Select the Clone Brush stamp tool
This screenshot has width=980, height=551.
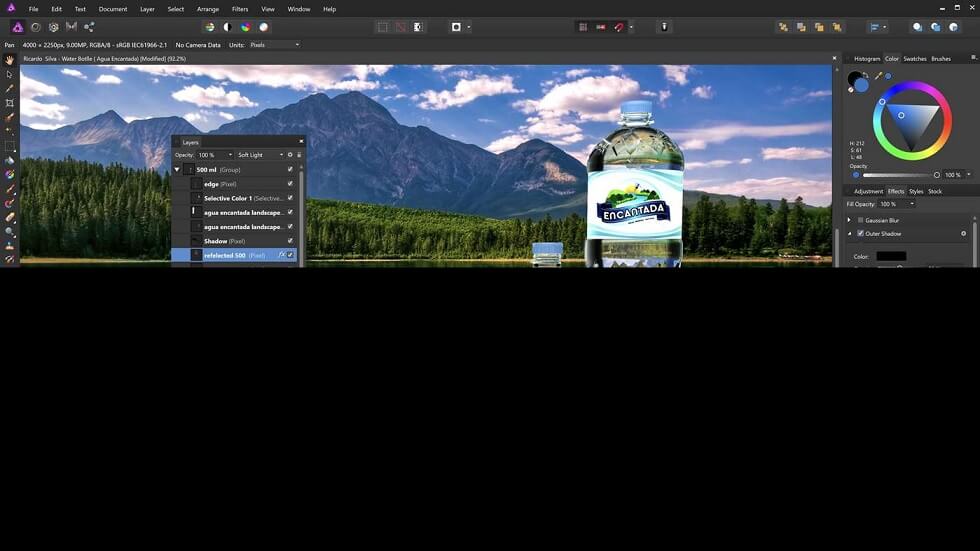(x=9, y=246)
